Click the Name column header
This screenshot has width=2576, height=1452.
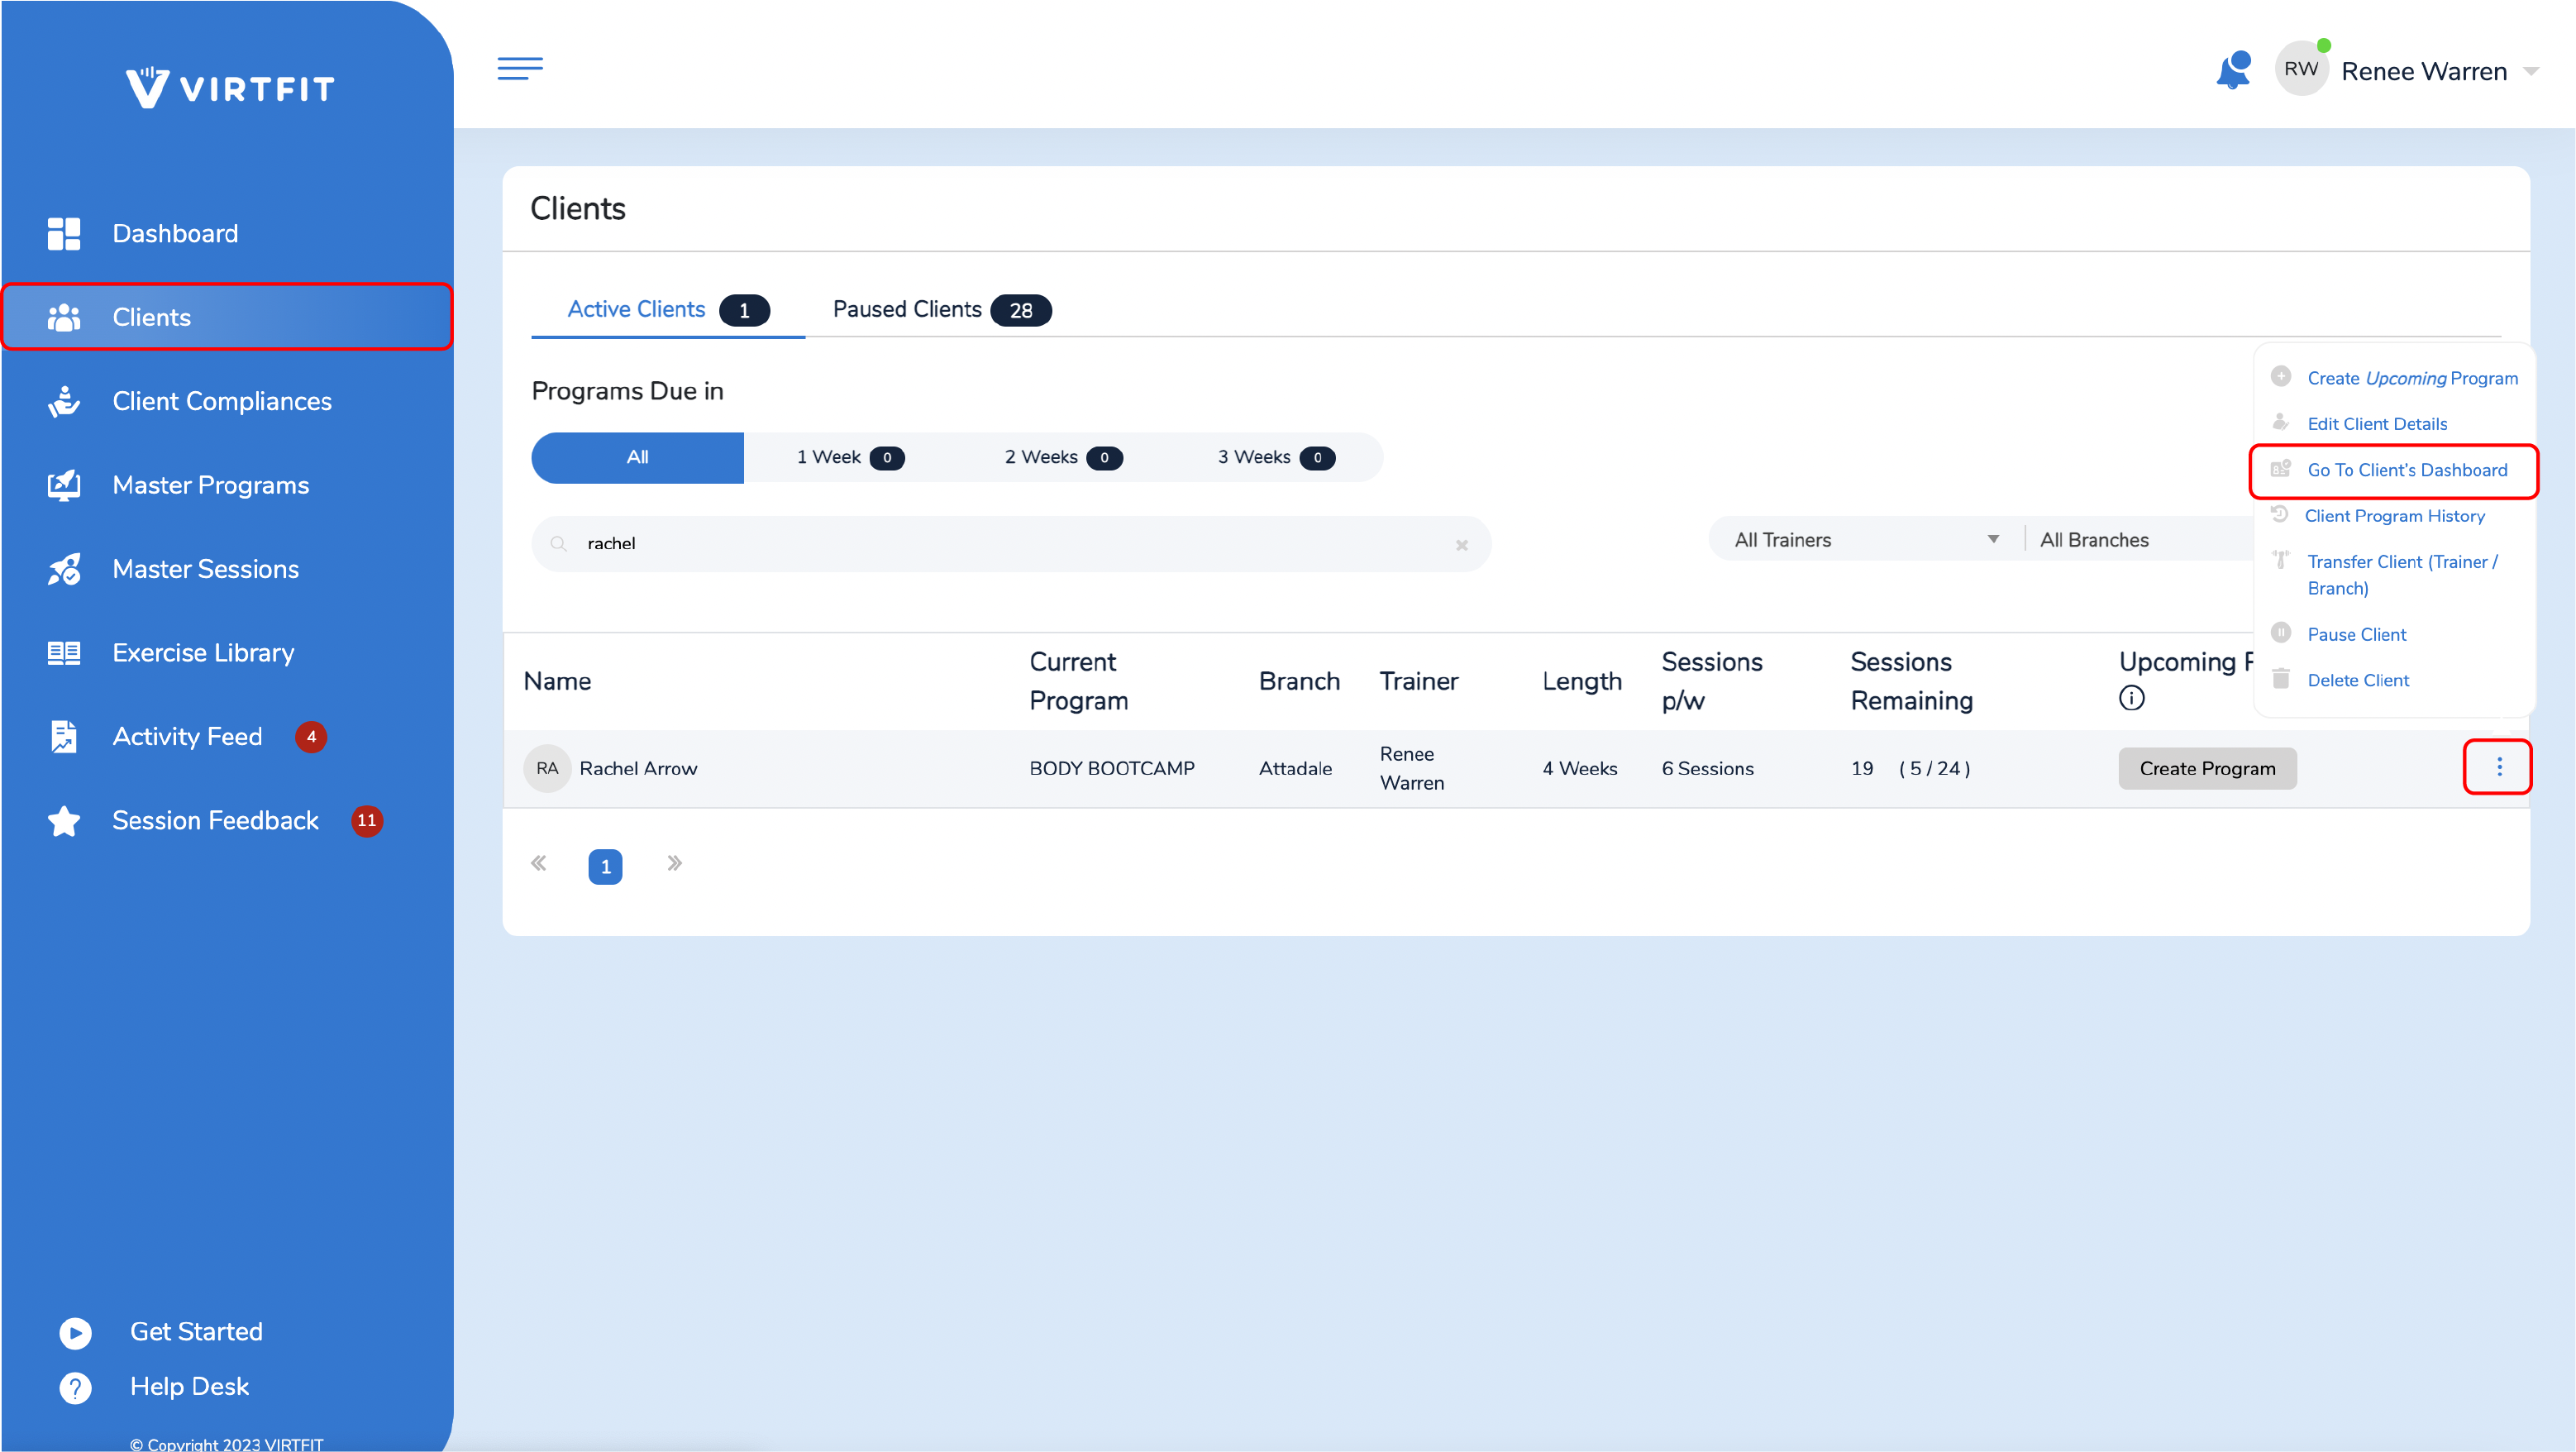[557, 681]
